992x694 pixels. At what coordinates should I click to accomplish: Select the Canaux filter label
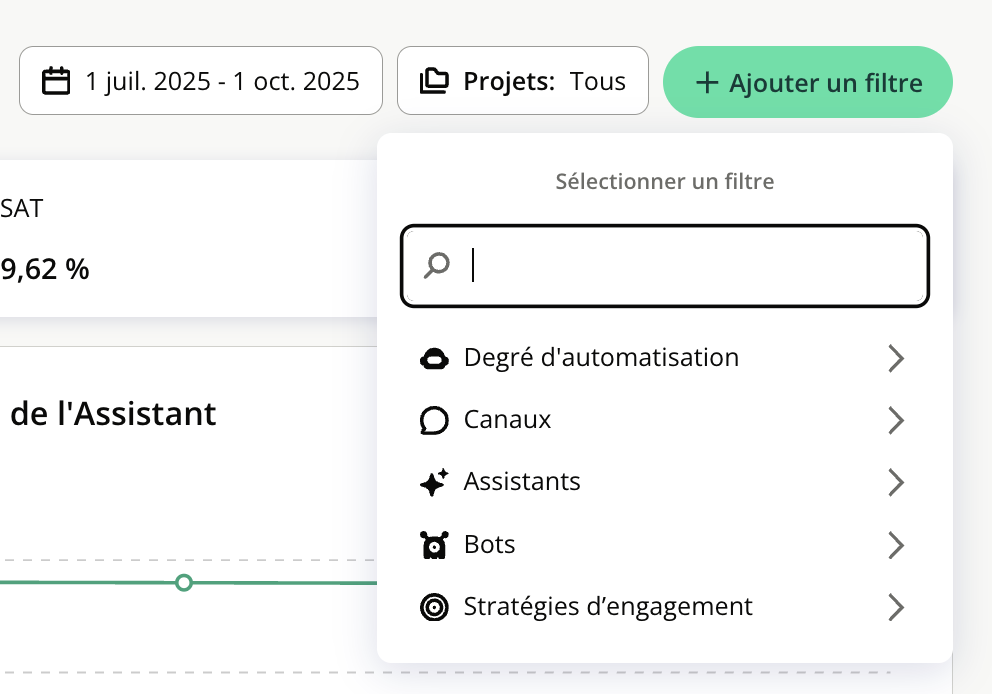coord(507,420)
